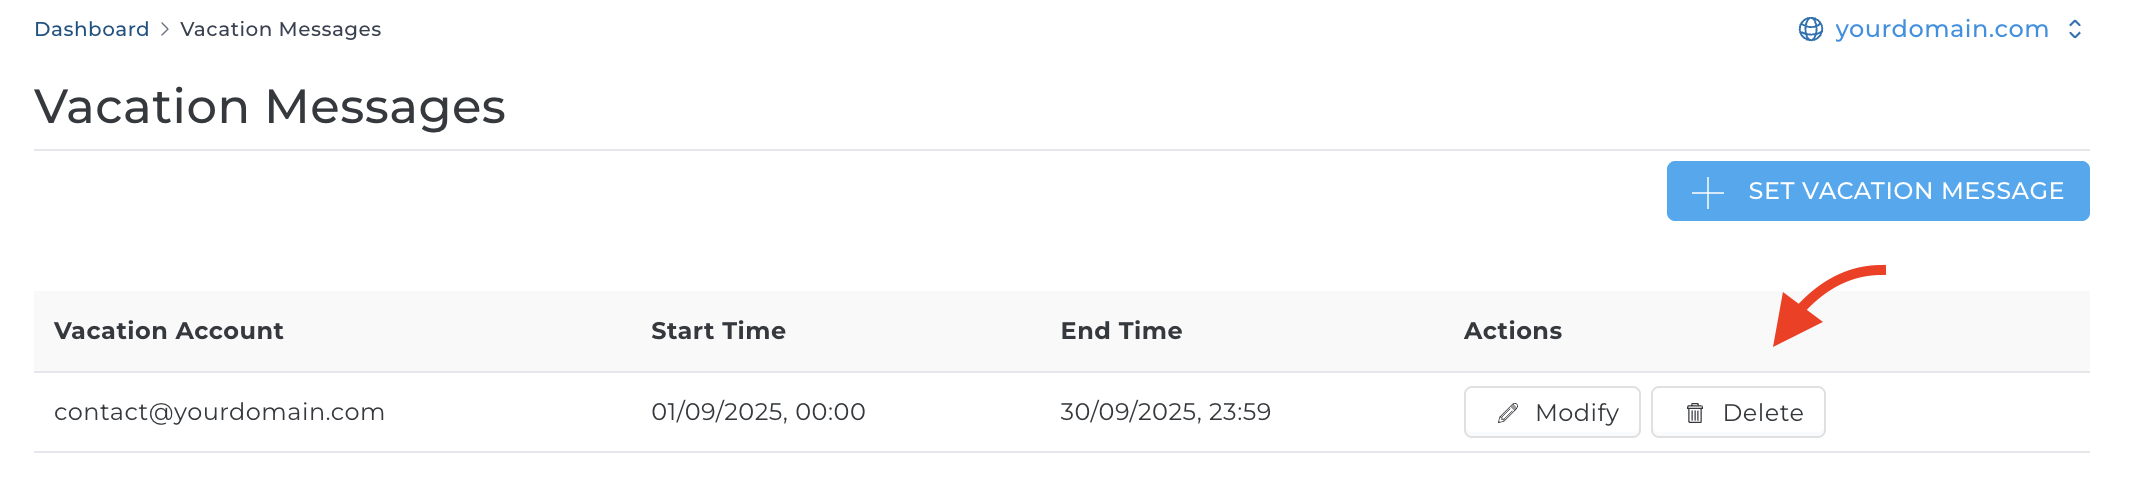This screenshot has width=2130, height=492.
Task: Select the contact@yourdomain.com account cell
Action: pos(219,412)
